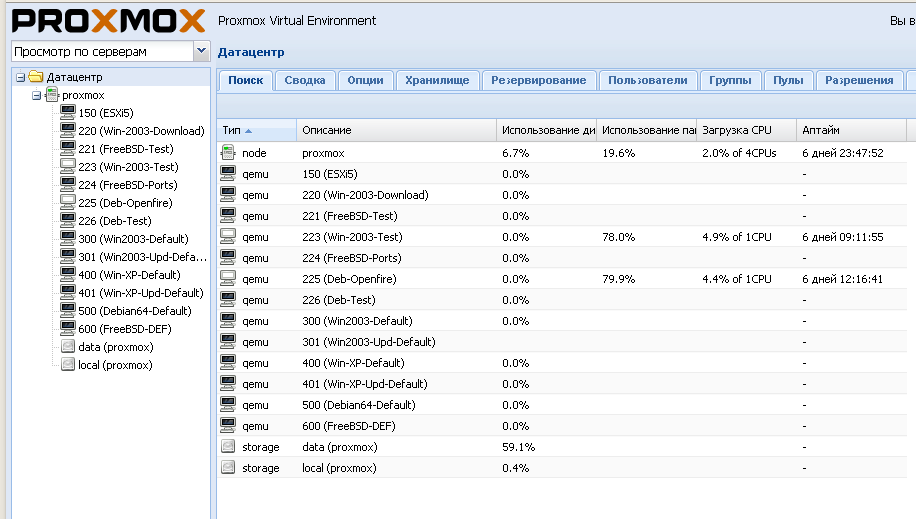Sort by the Аптайм column header
The height and width of the screenshot is (519, 916).
point(851,130)
